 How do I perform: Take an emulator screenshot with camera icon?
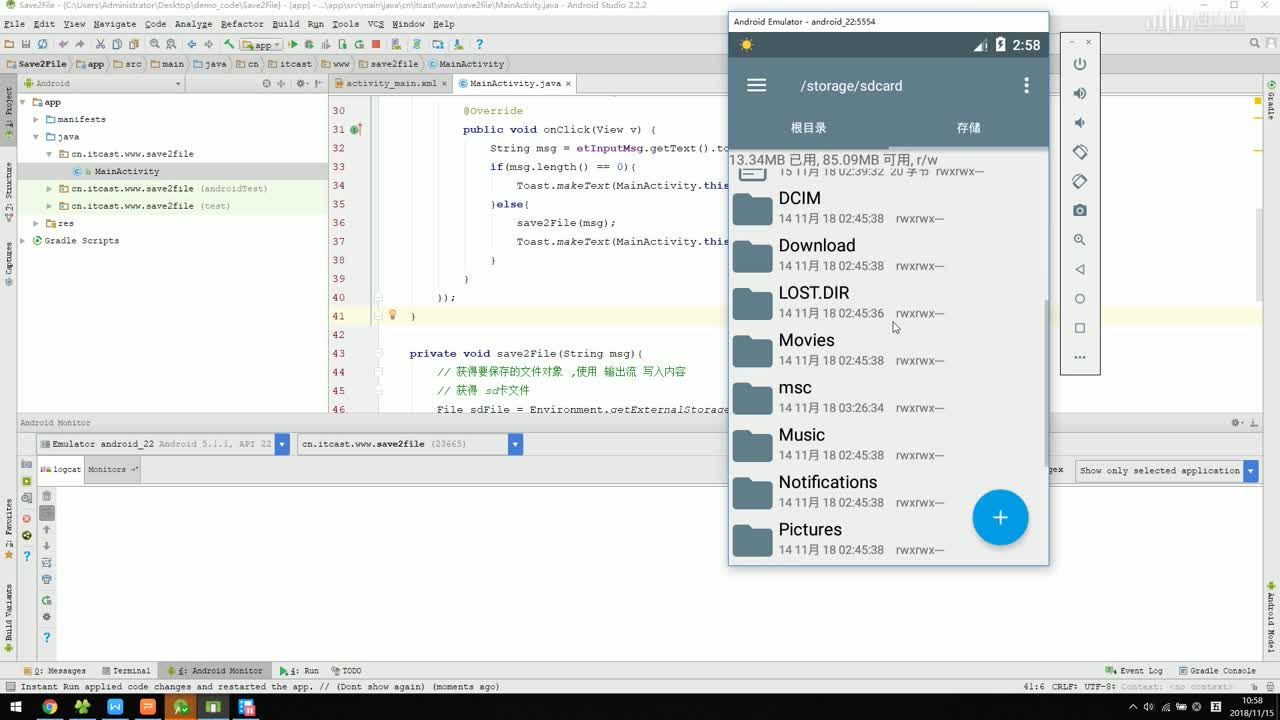[1079, 211]
